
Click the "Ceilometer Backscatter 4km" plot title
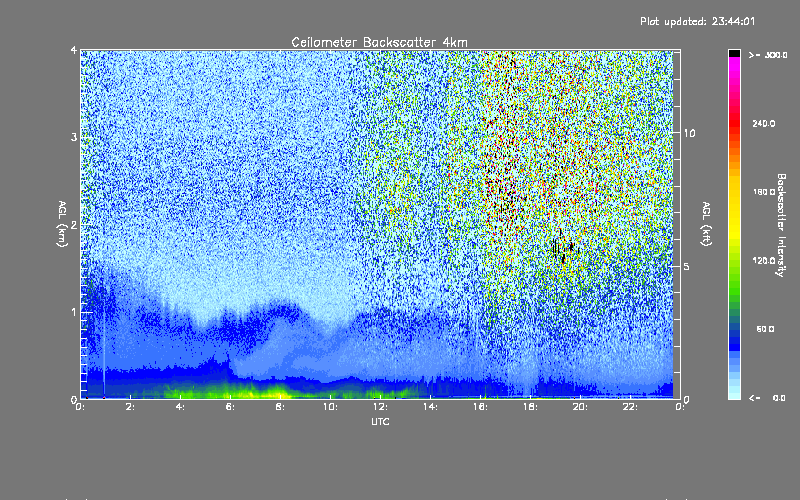point(379,42)
